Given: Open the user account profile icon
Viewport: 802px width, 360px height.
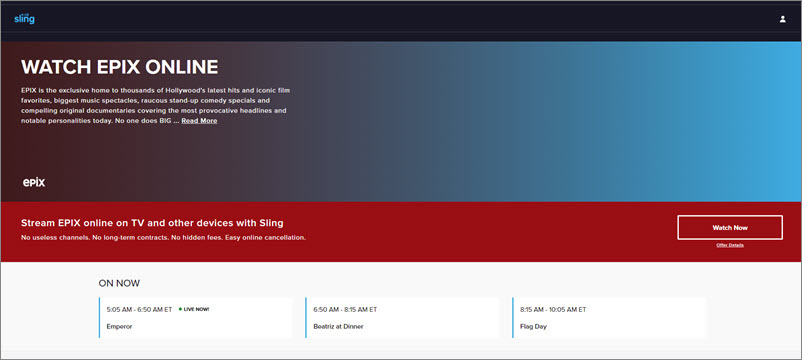Looking at the screenshot, I should [x=782, y=19].
